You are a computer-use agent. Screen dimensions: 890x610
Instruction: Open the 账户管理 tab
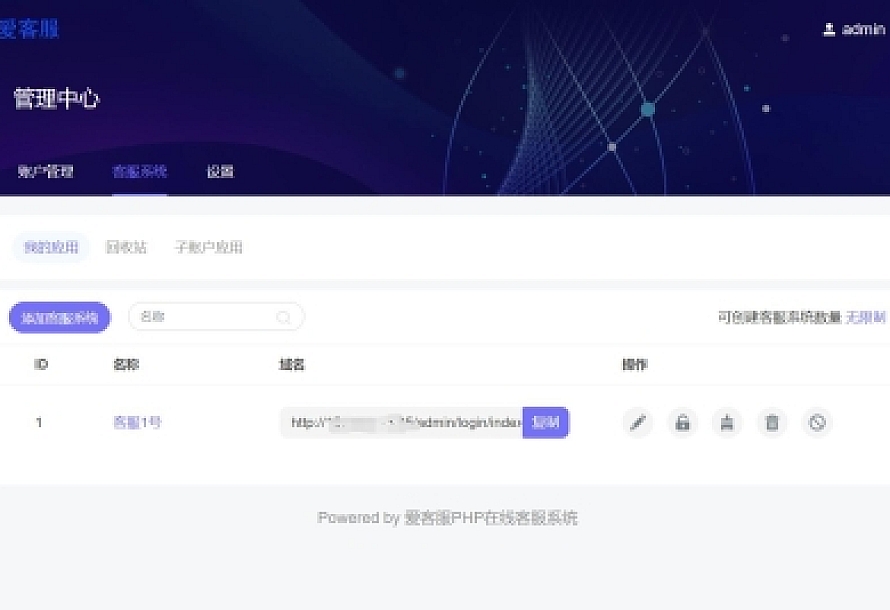[46, 171]
